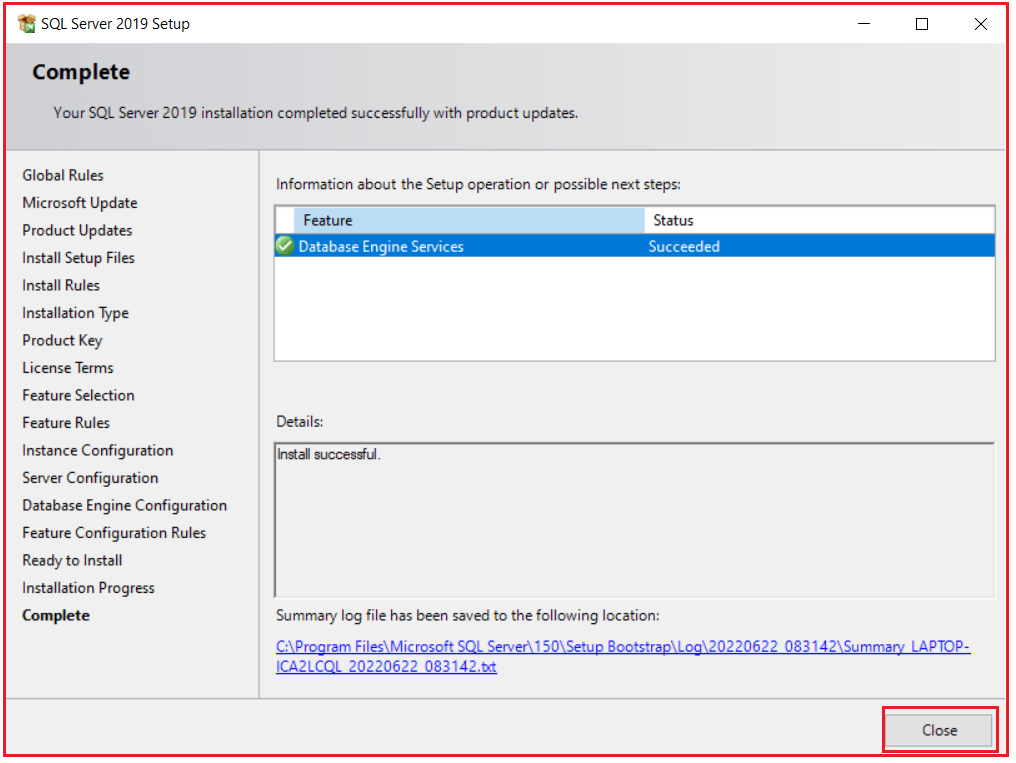Click the green success checkmark icon
The width and height of the screenshot is (1016, 763).
[284, 246]
